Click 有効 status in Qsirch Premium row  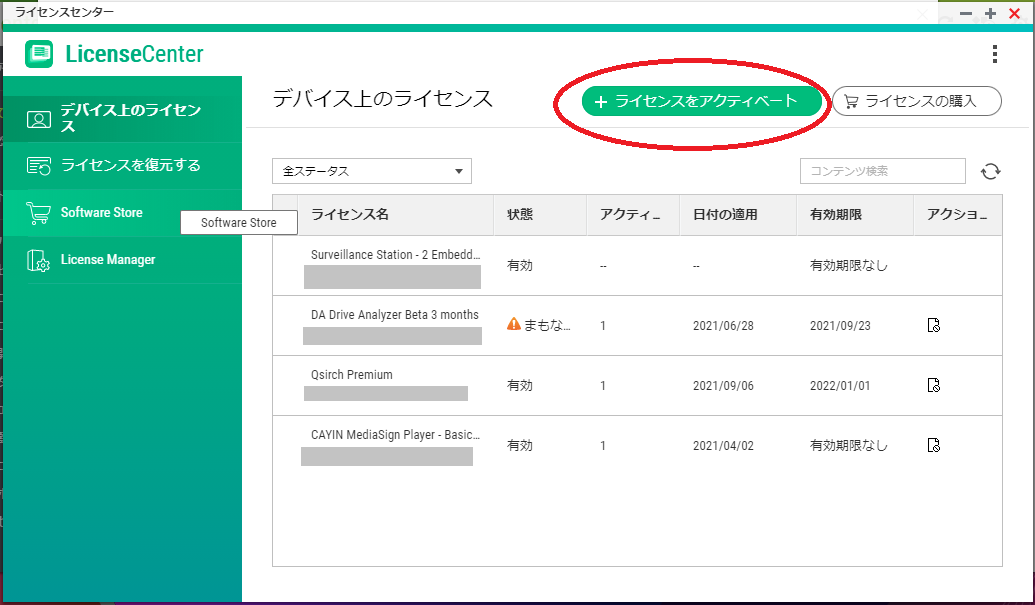(x=519, y=385)
